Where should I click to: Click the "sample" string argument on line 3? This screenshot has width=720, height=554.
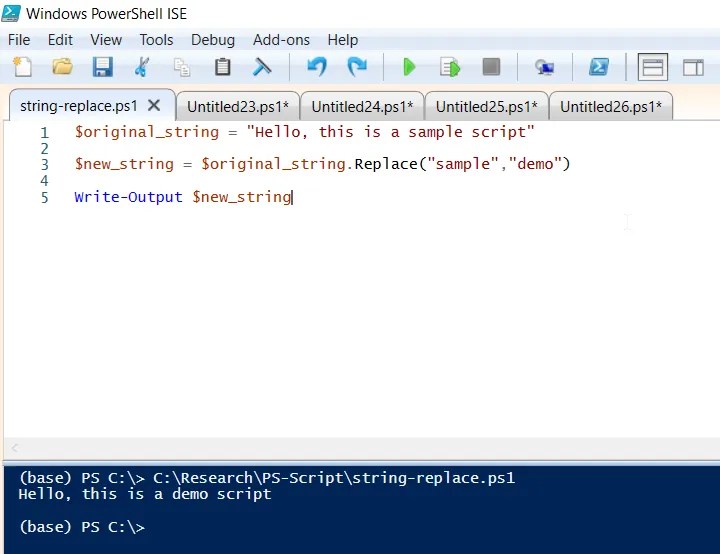click(x=463, y=164)
